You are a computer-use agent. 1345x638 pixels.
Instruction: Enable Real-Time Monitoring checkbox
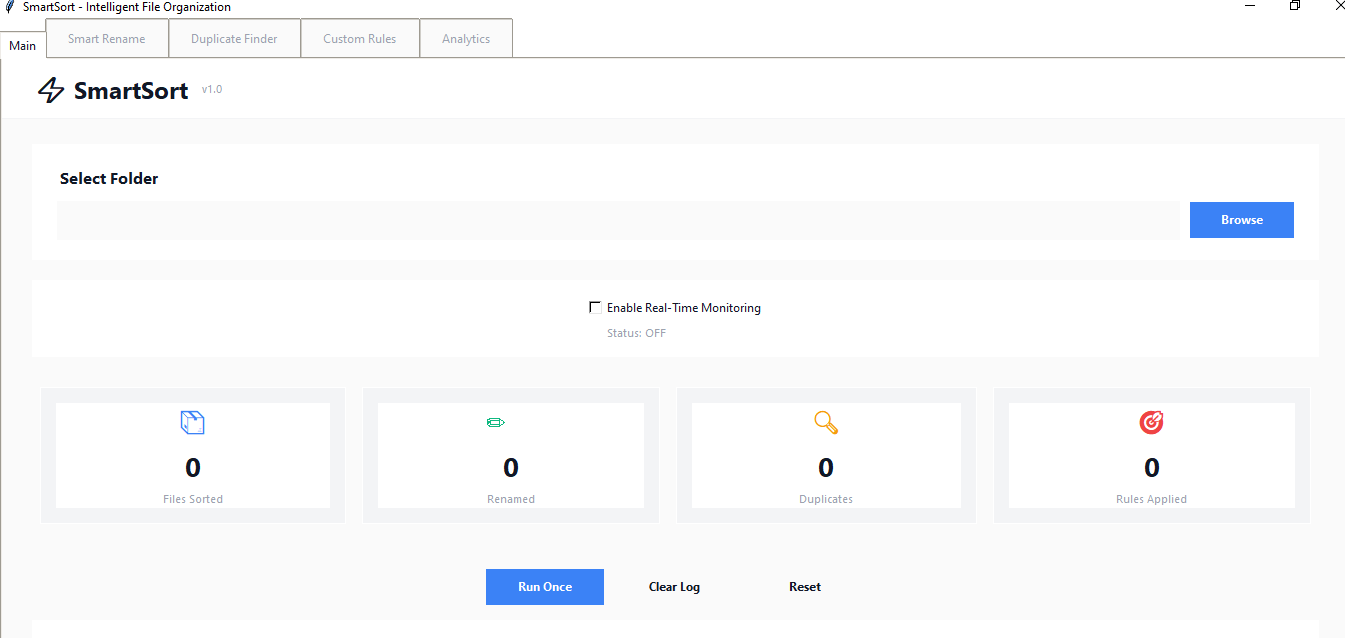pyautogui.click(x=596, y=308)
